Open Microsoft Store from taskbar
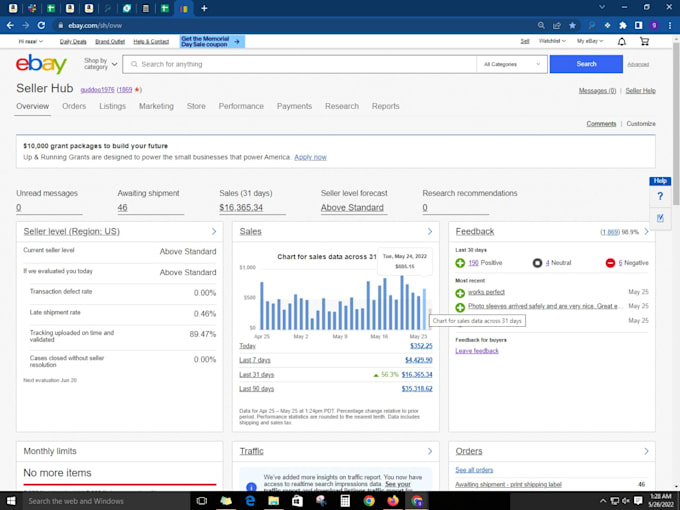Viewport: 680px width, 510px height. (x=298, y=501)
